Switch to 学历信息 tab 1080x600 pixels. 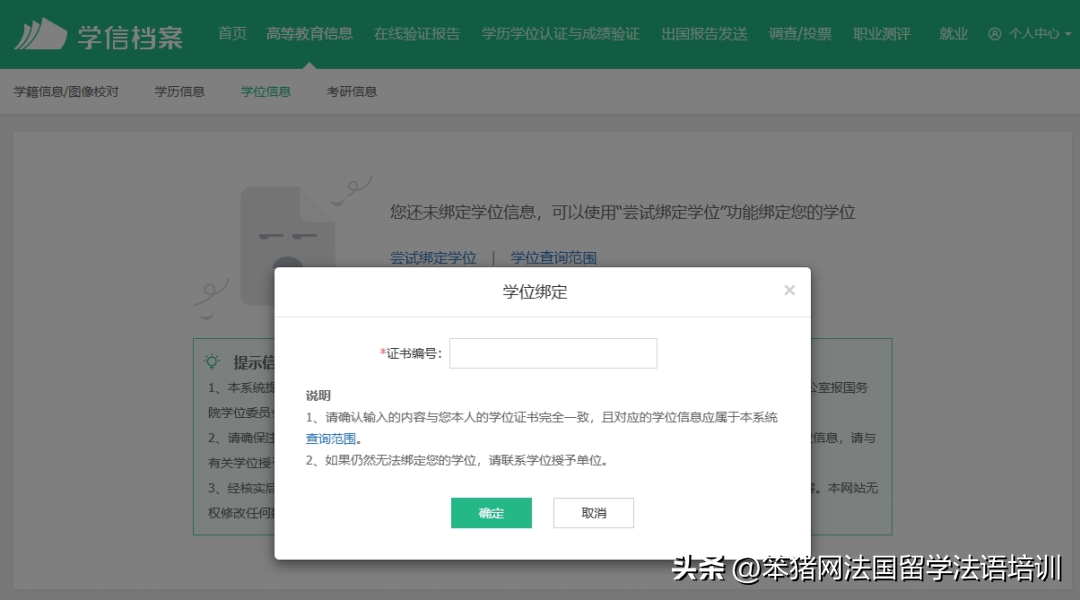[x=179, y=92]
